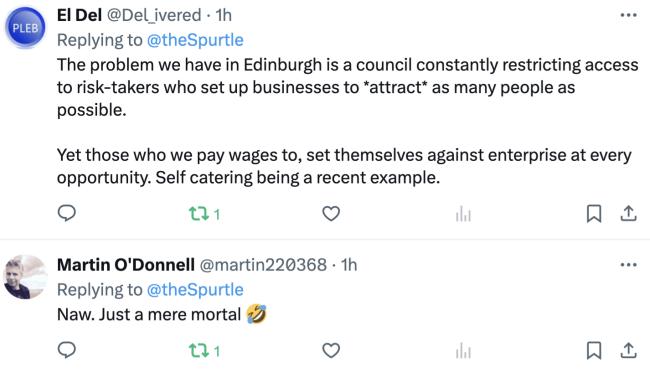Open more options for El Del's tweet
The image size is (650, 373).
628,15
